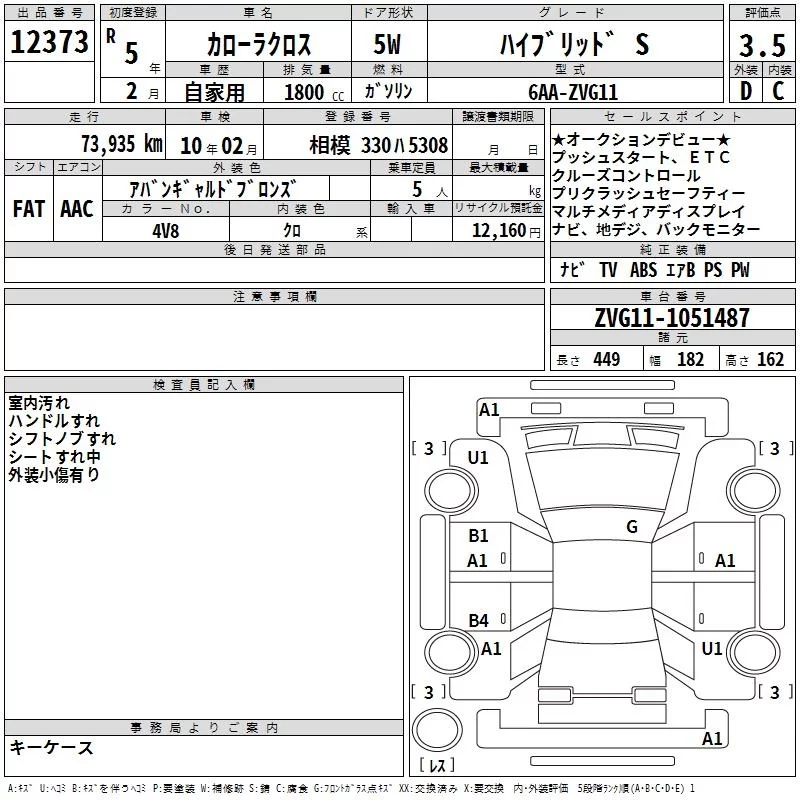This screenshot has height=800, width=800.
Task: Select the inspector note シフトノブすれ
Action: point(62,439)
